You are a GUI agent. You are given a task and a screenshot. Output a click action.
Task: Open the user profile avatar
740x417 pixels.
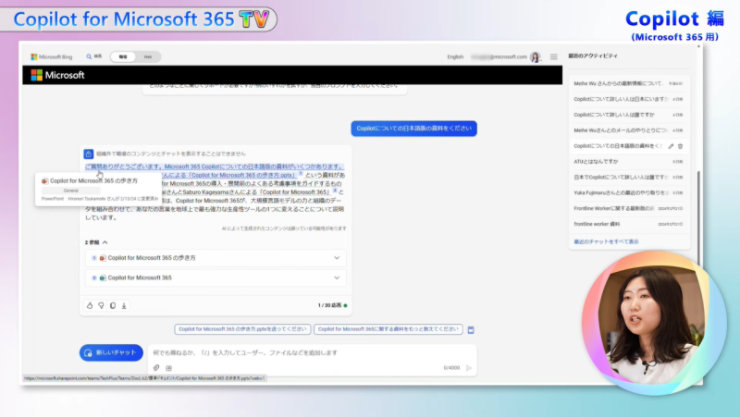pos(535,57)
